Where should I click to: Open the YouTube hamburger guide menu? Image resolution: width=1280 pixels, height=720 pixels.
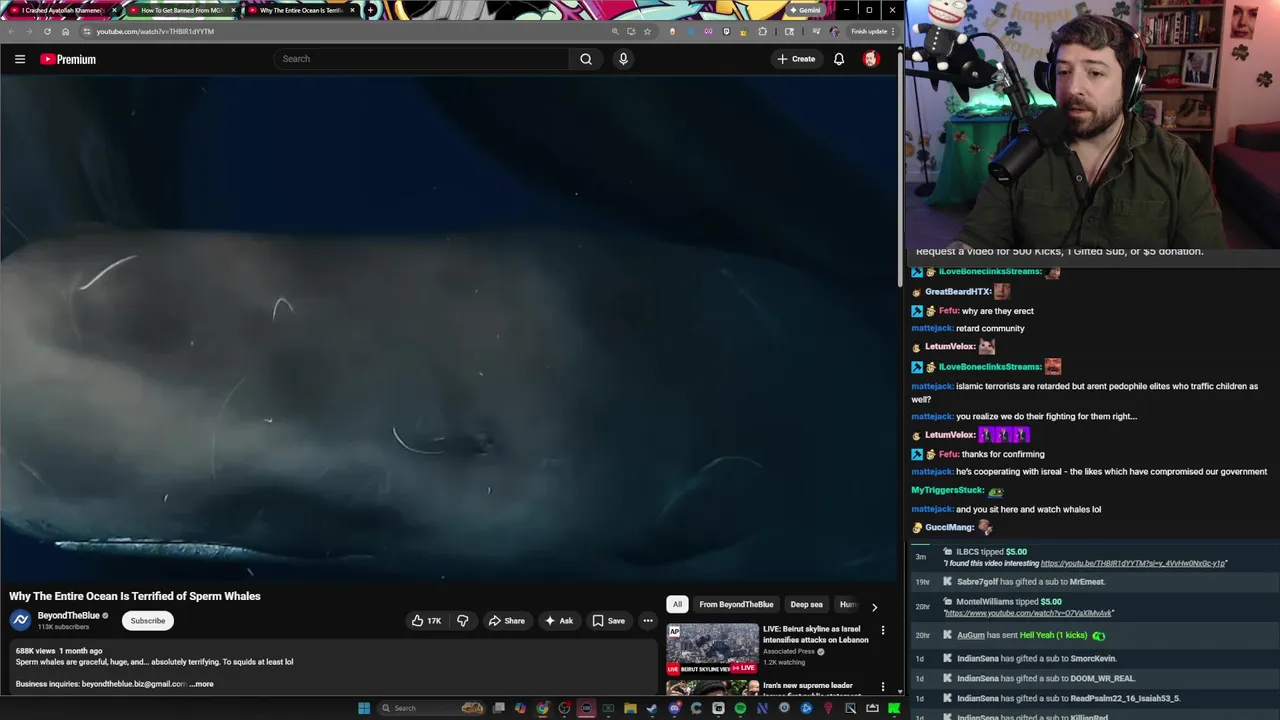20,59
